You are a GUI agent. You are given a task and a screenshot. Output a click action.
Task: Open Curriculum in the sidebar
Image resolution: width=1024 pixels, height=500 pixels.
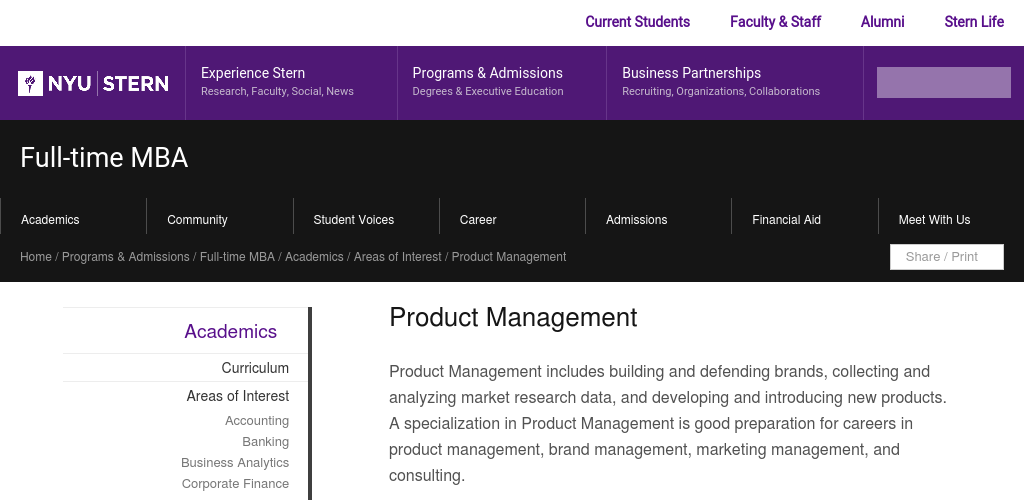(255, 368)
